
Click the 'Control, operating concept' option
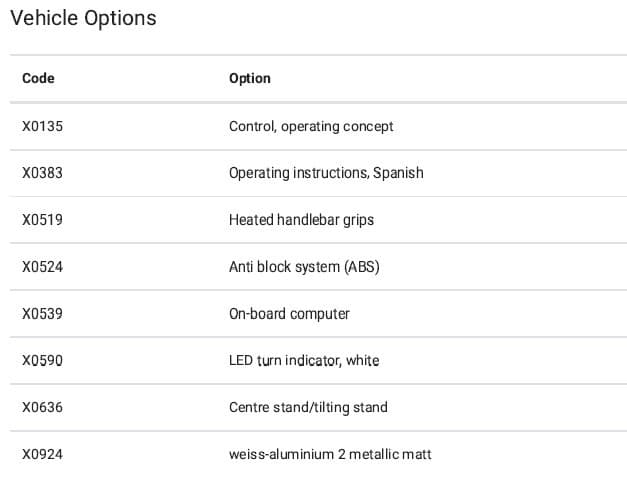click(311, 126)
